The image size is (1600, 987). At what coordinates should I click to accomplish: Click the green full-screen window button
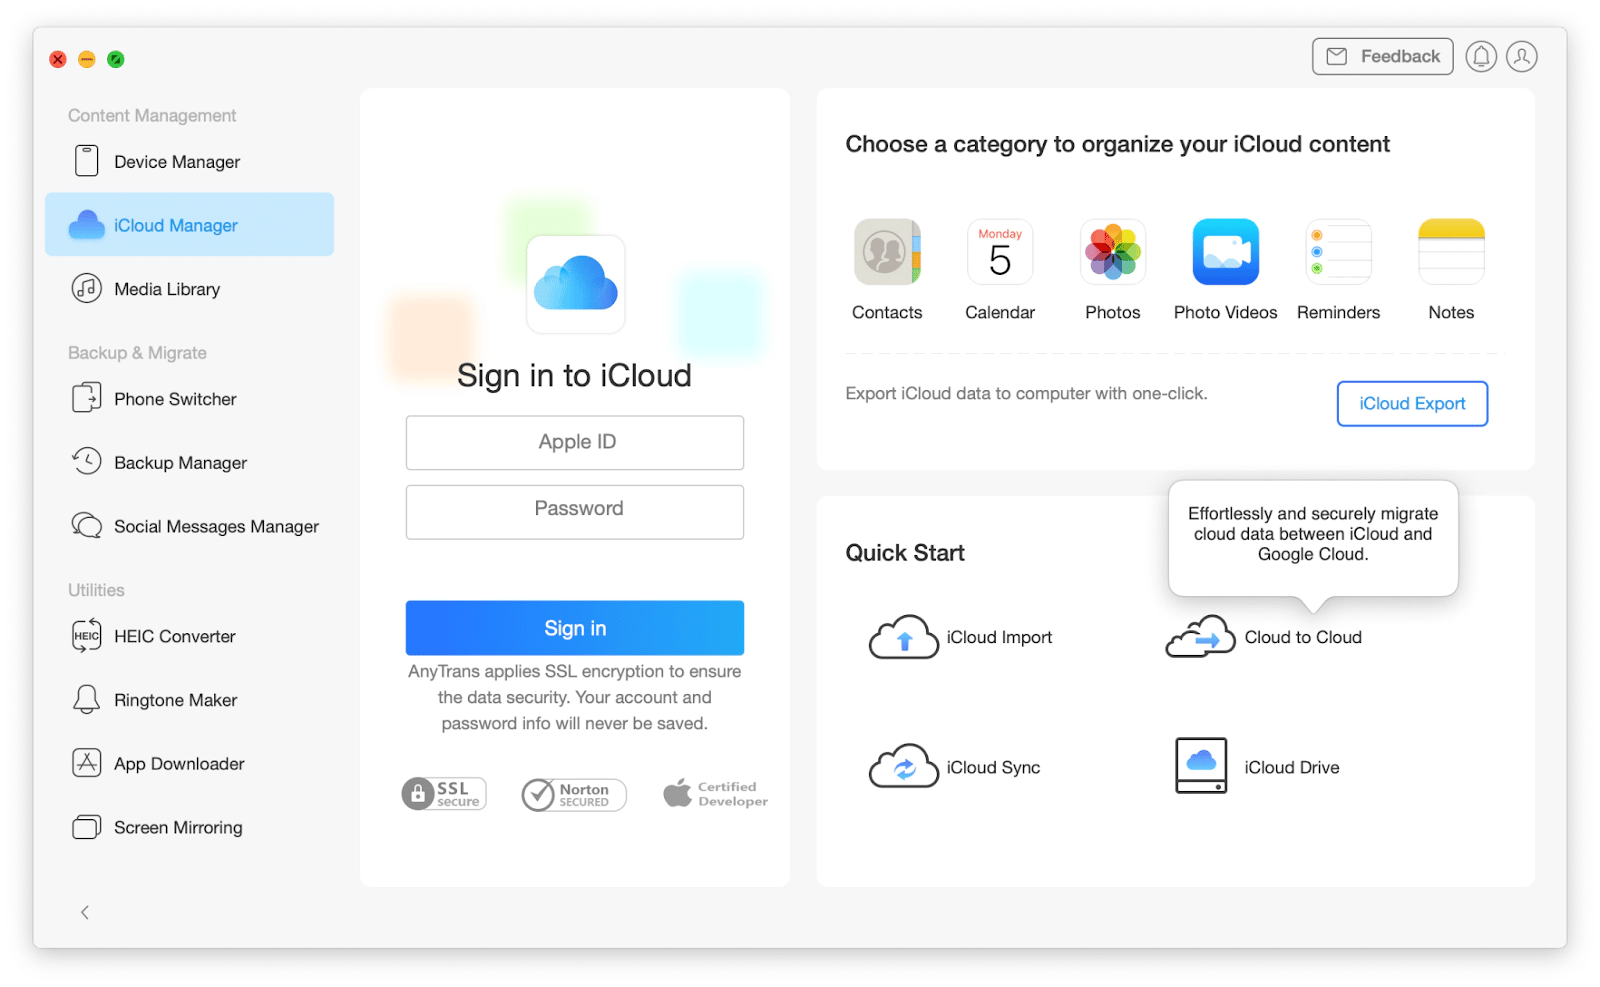(116, 59)
